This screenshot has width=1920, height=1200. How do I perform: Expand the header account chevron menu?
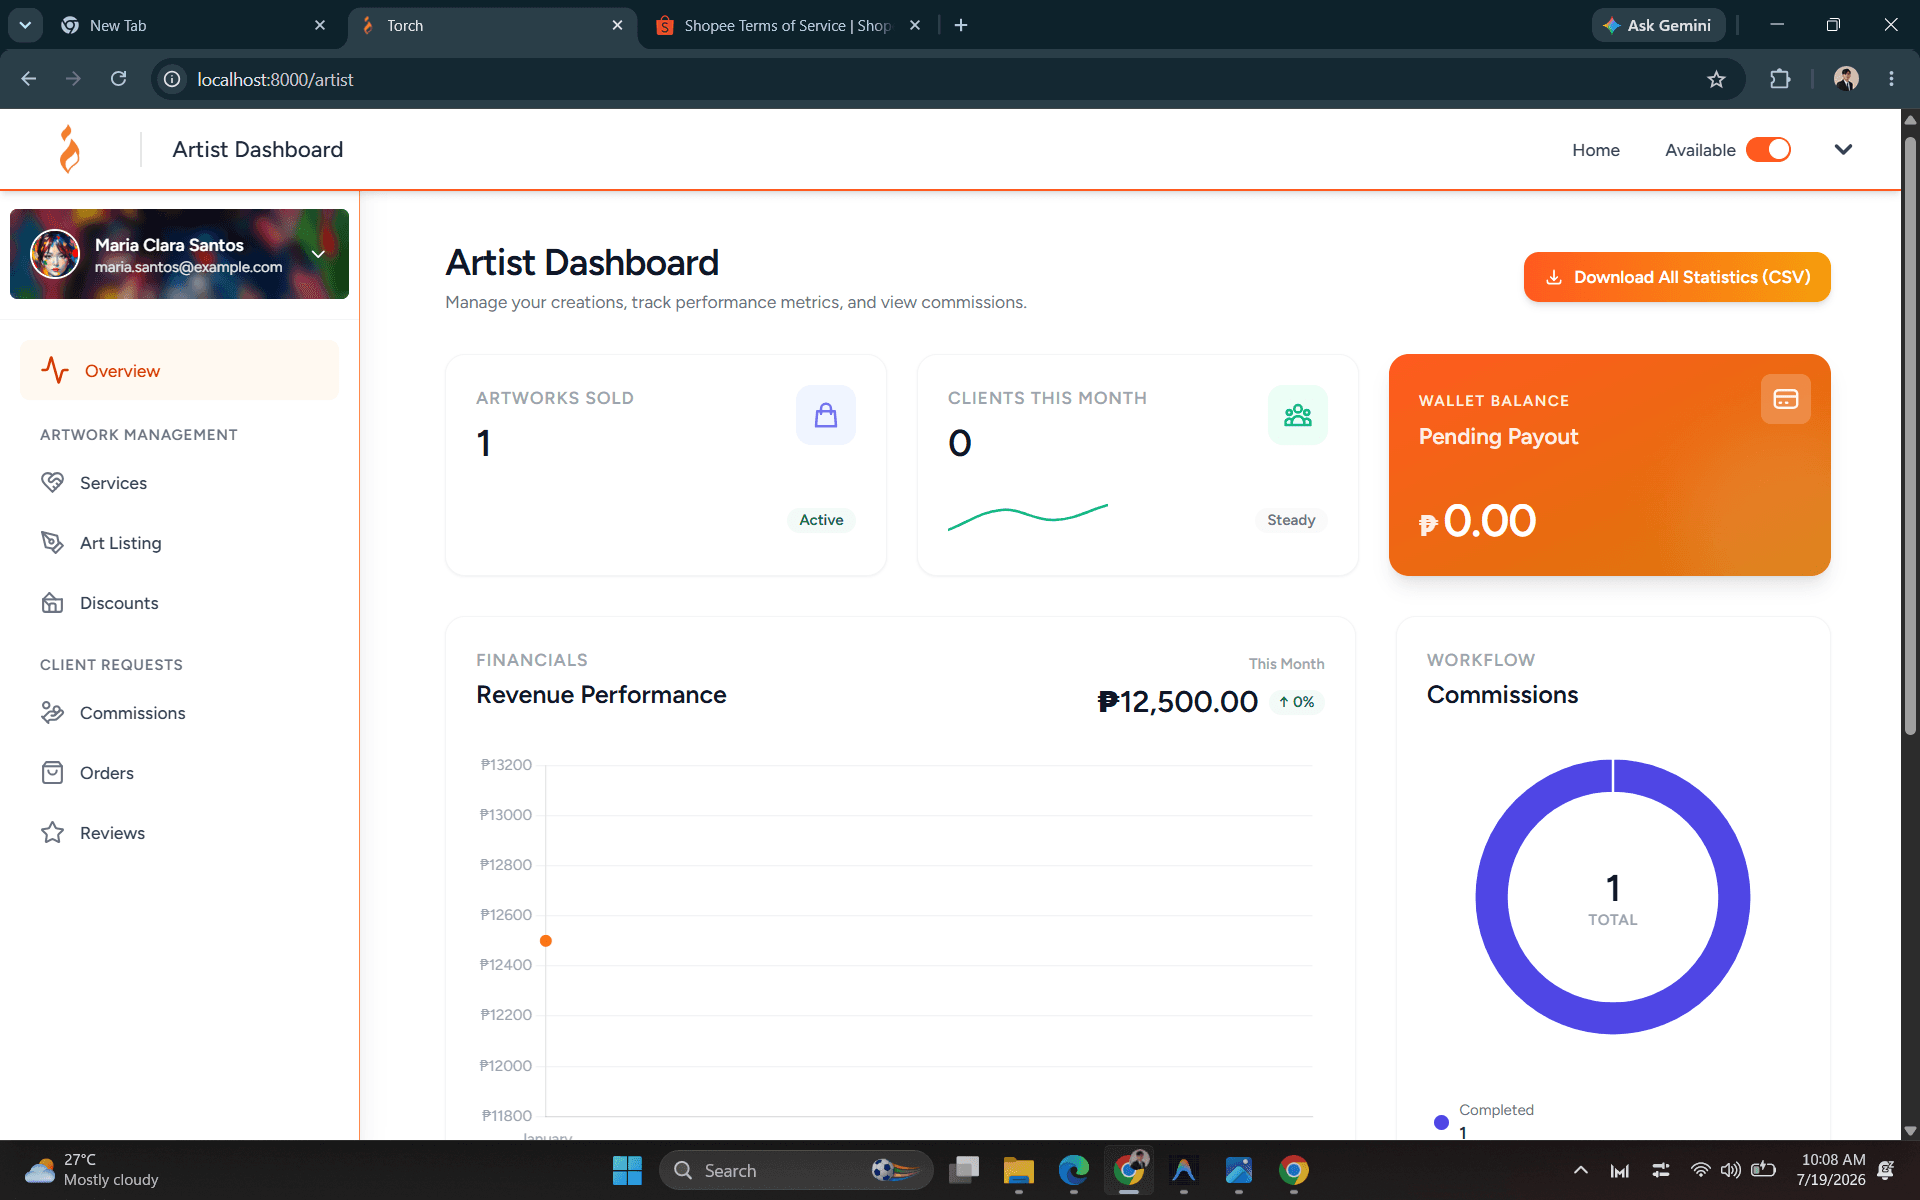click(x=1843, y=150)
